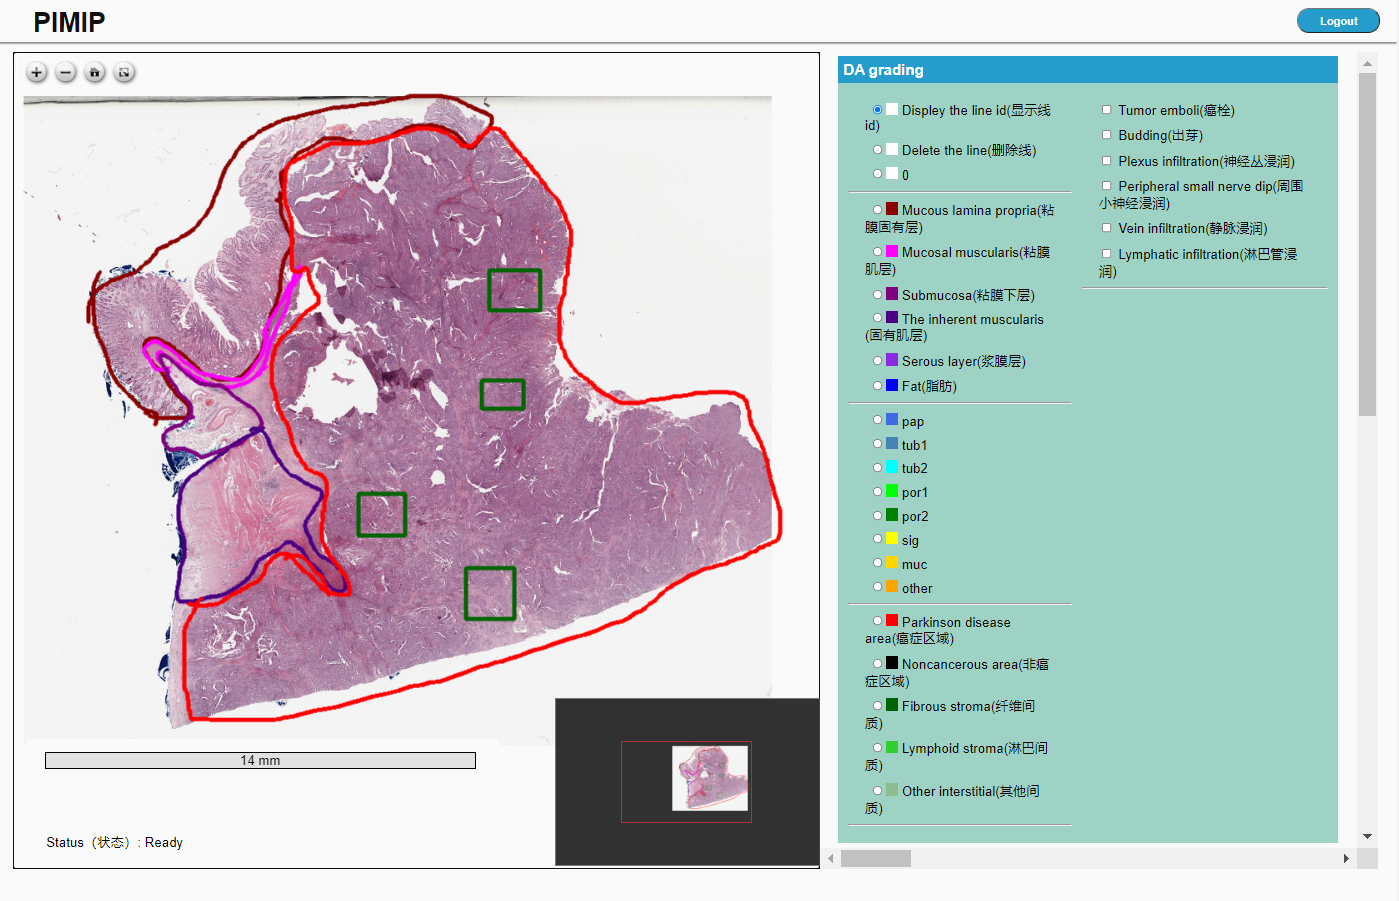Viewport: 1399px width, 901px height.
Task: Click the zoom out minus icon
Action: 66,72
